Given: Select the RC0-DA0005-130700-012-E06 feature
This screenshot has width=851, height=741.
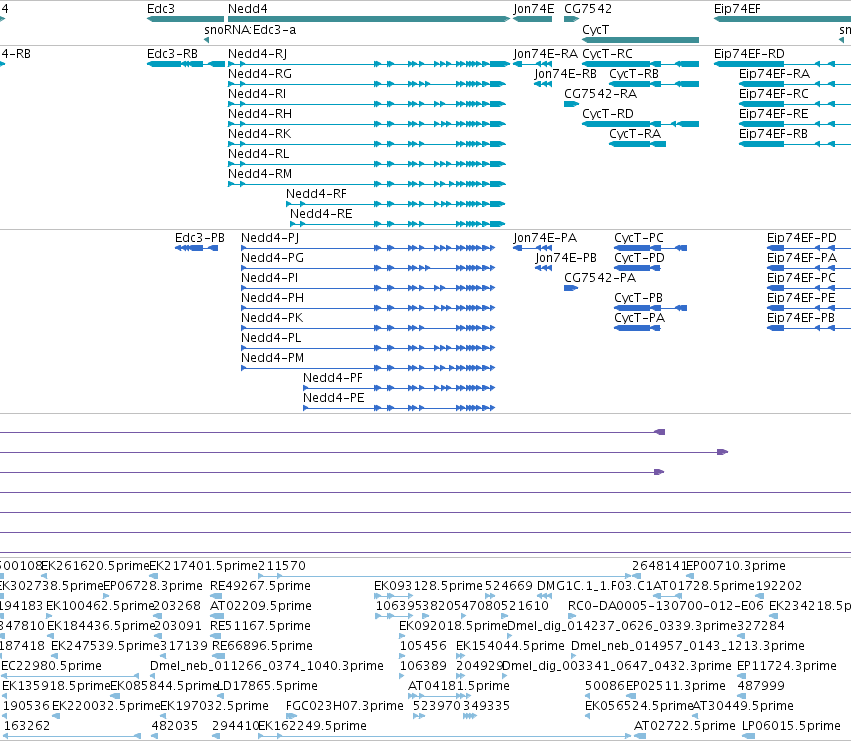Looking at the screenshot, I should (665, 606).
